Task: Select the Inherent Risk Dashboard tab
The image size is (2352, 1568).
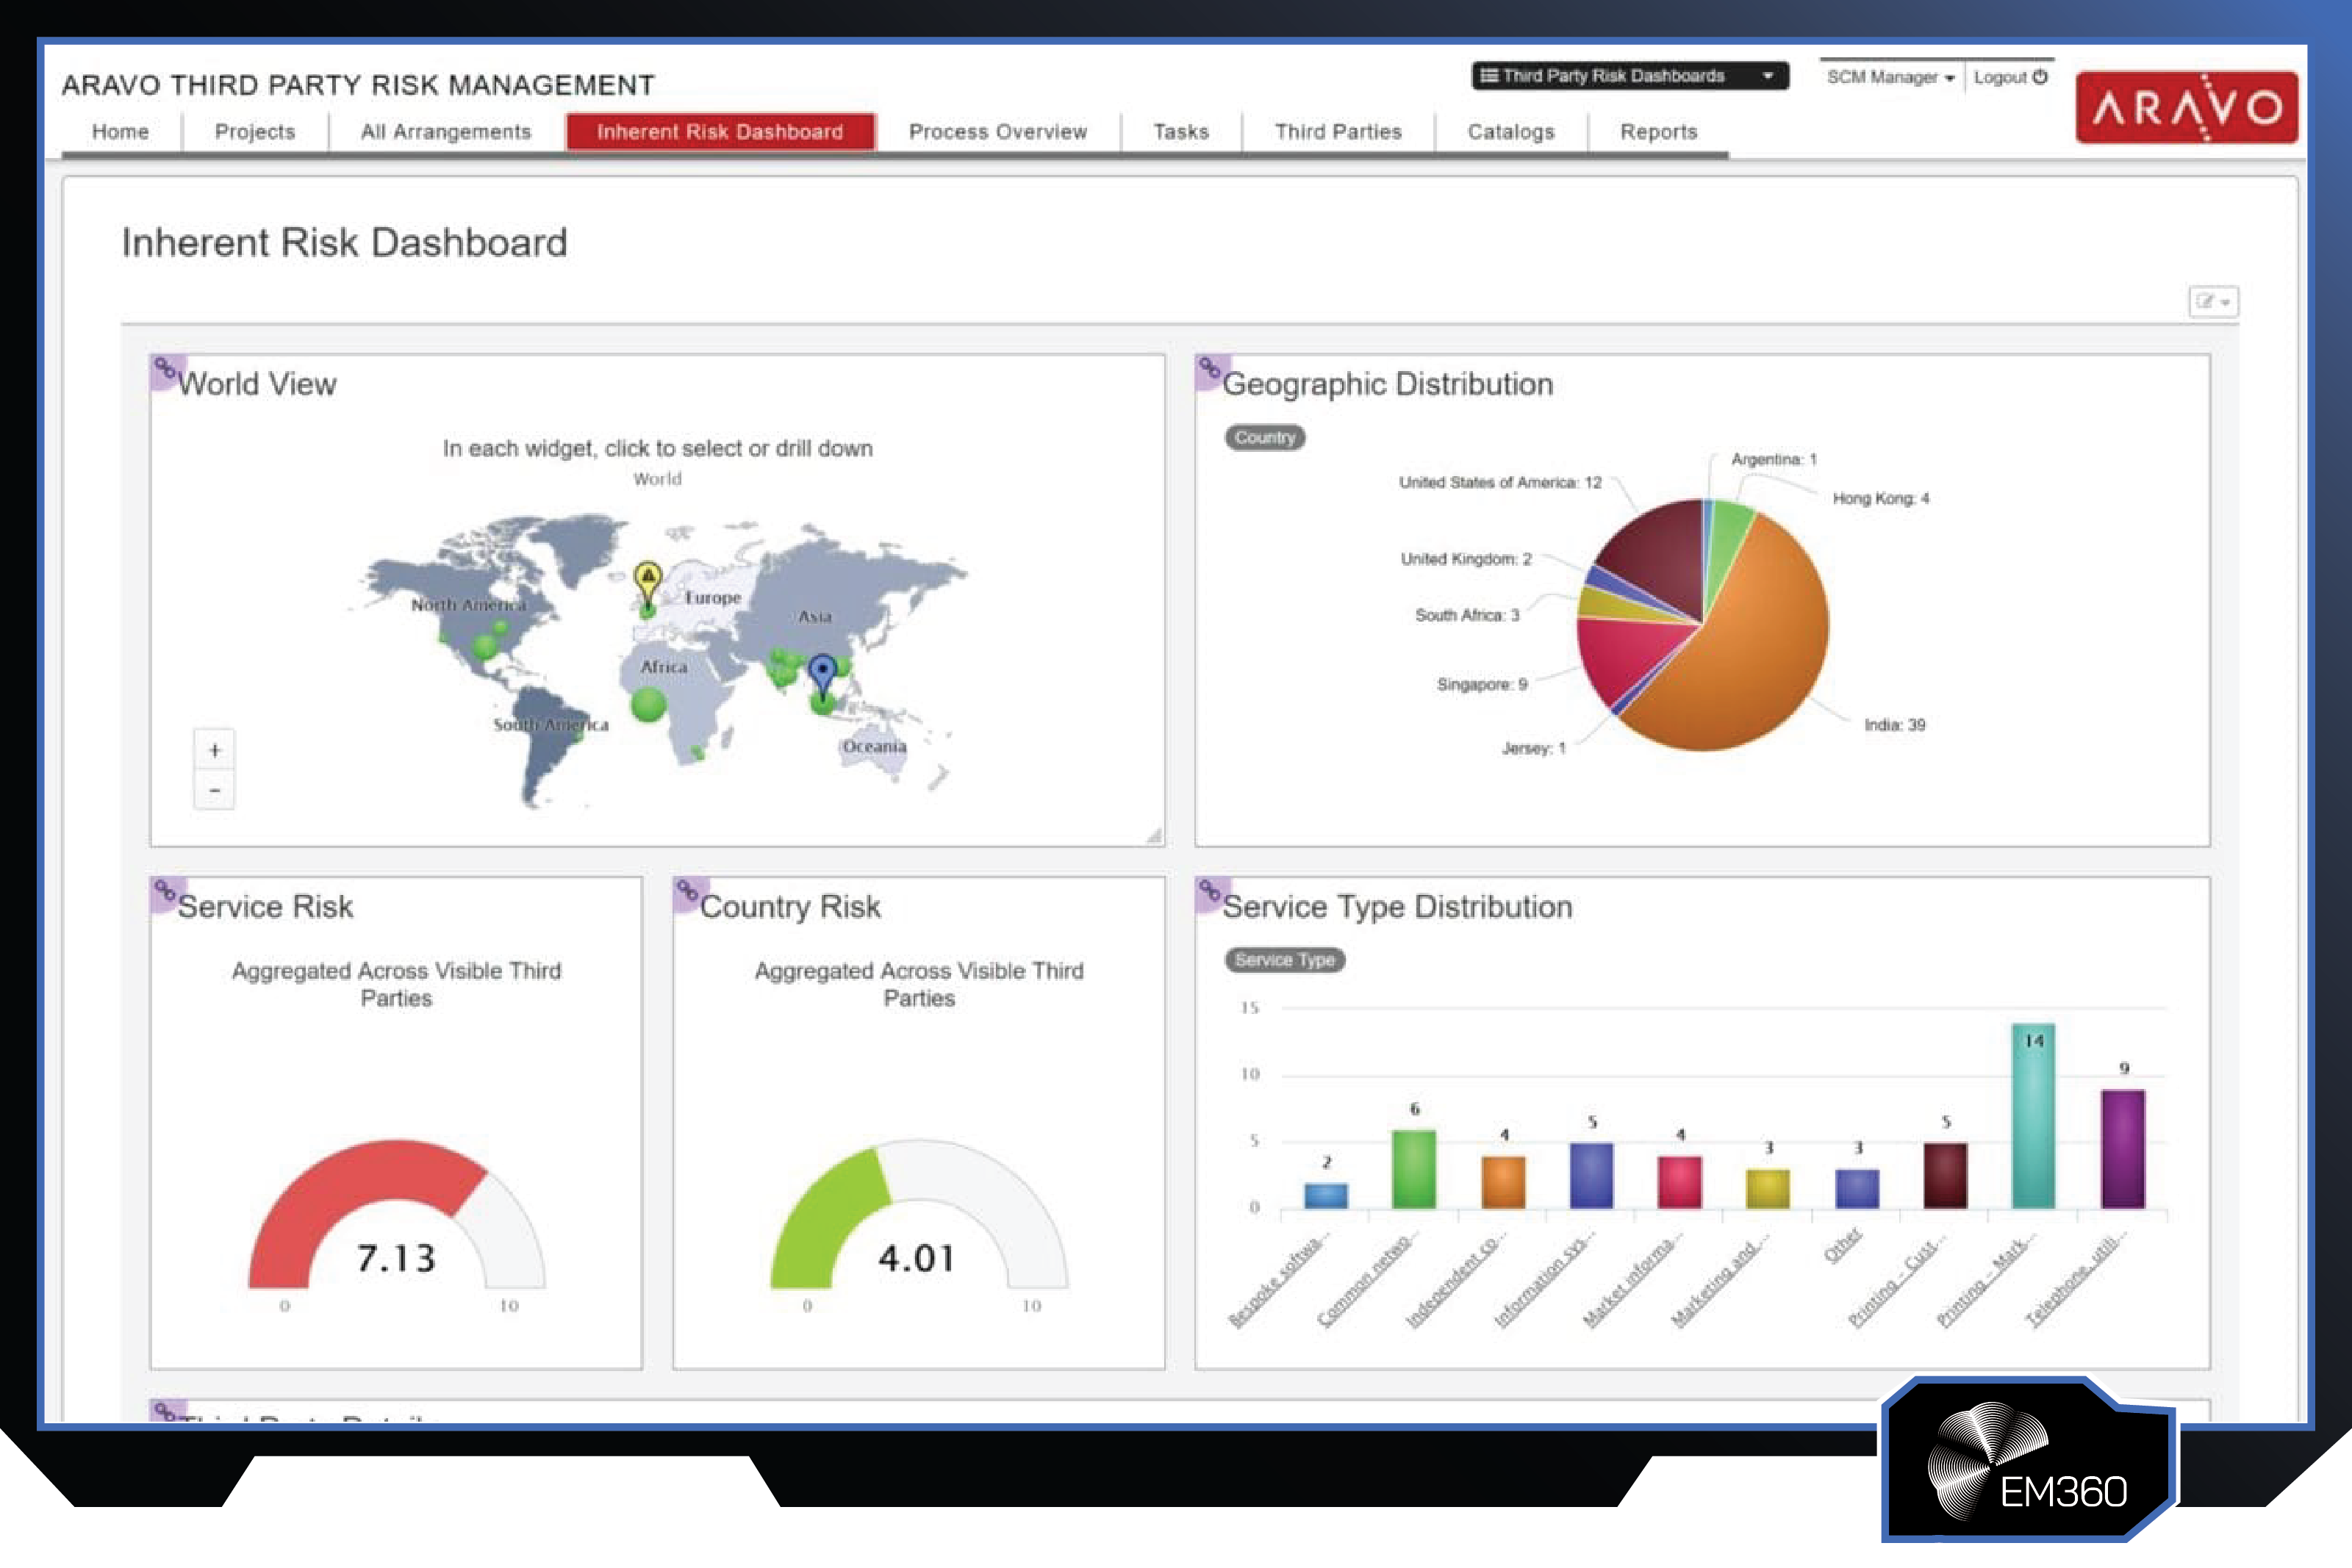Action: pyautogui.click(x=720, y=132)
